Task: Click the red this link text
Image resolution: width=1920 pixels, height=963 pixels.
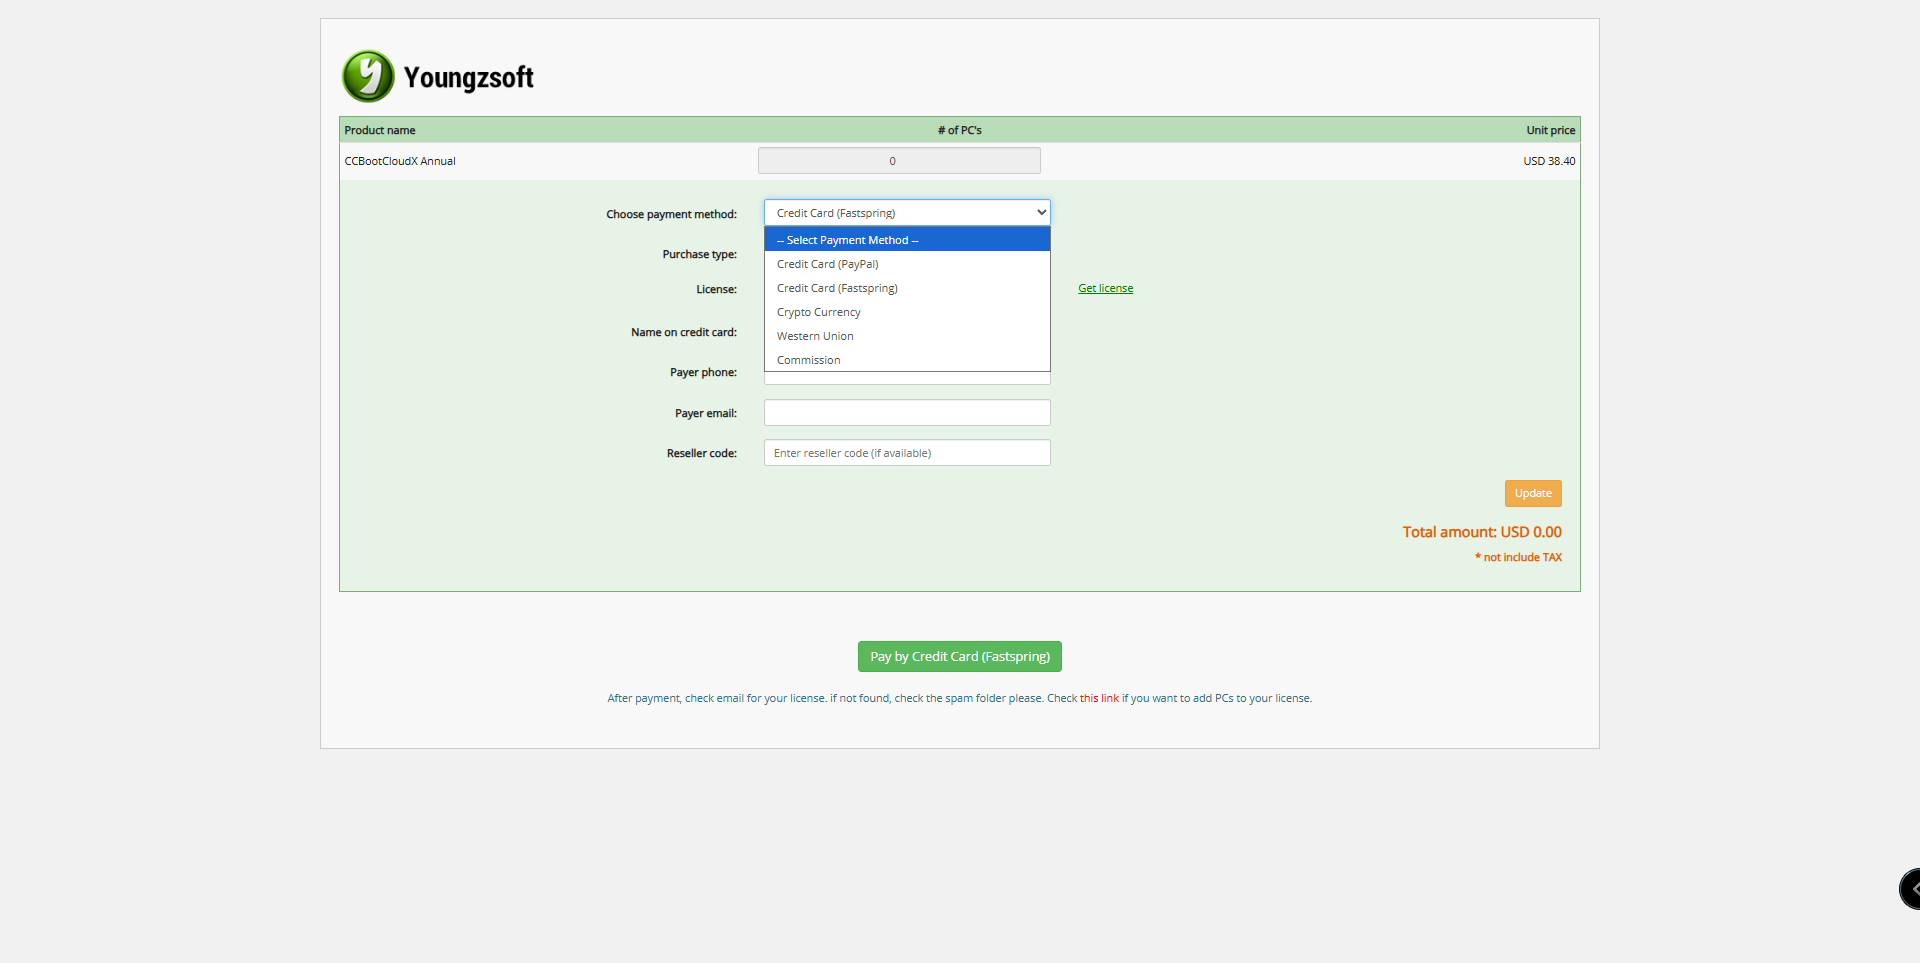Action: click(x=1098, y=698)
